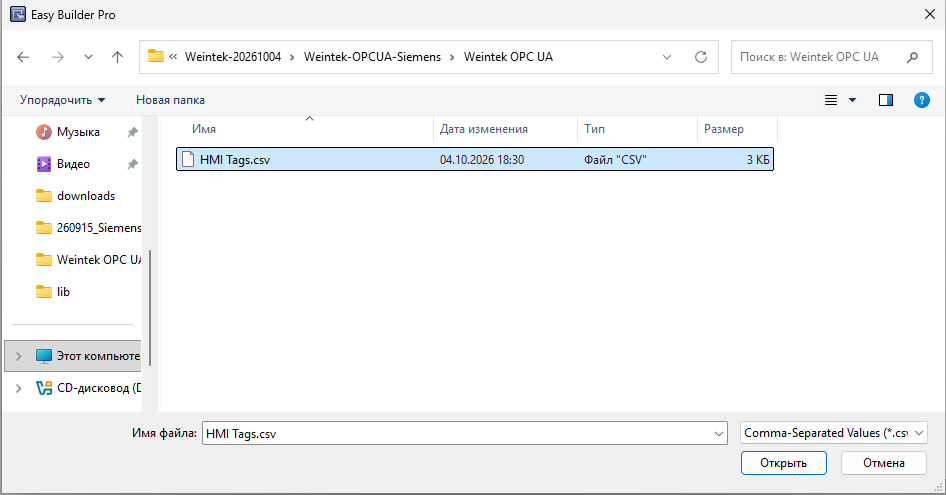Image resolution: width=946 pixels, height=495 pixels.
Task: Sort files by Тип column
Action: 594,129
